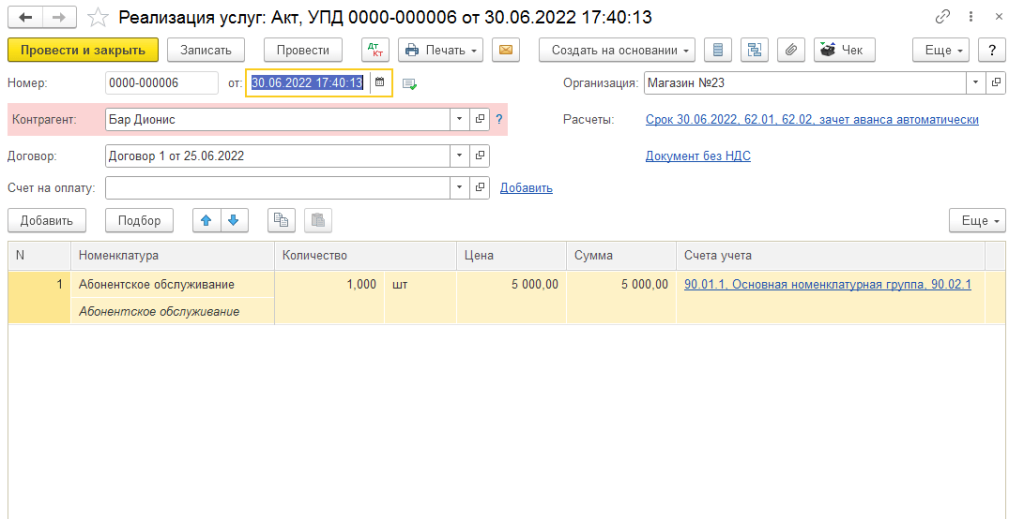
Task: Copy link to document chain icon
Action: point(943,17)
